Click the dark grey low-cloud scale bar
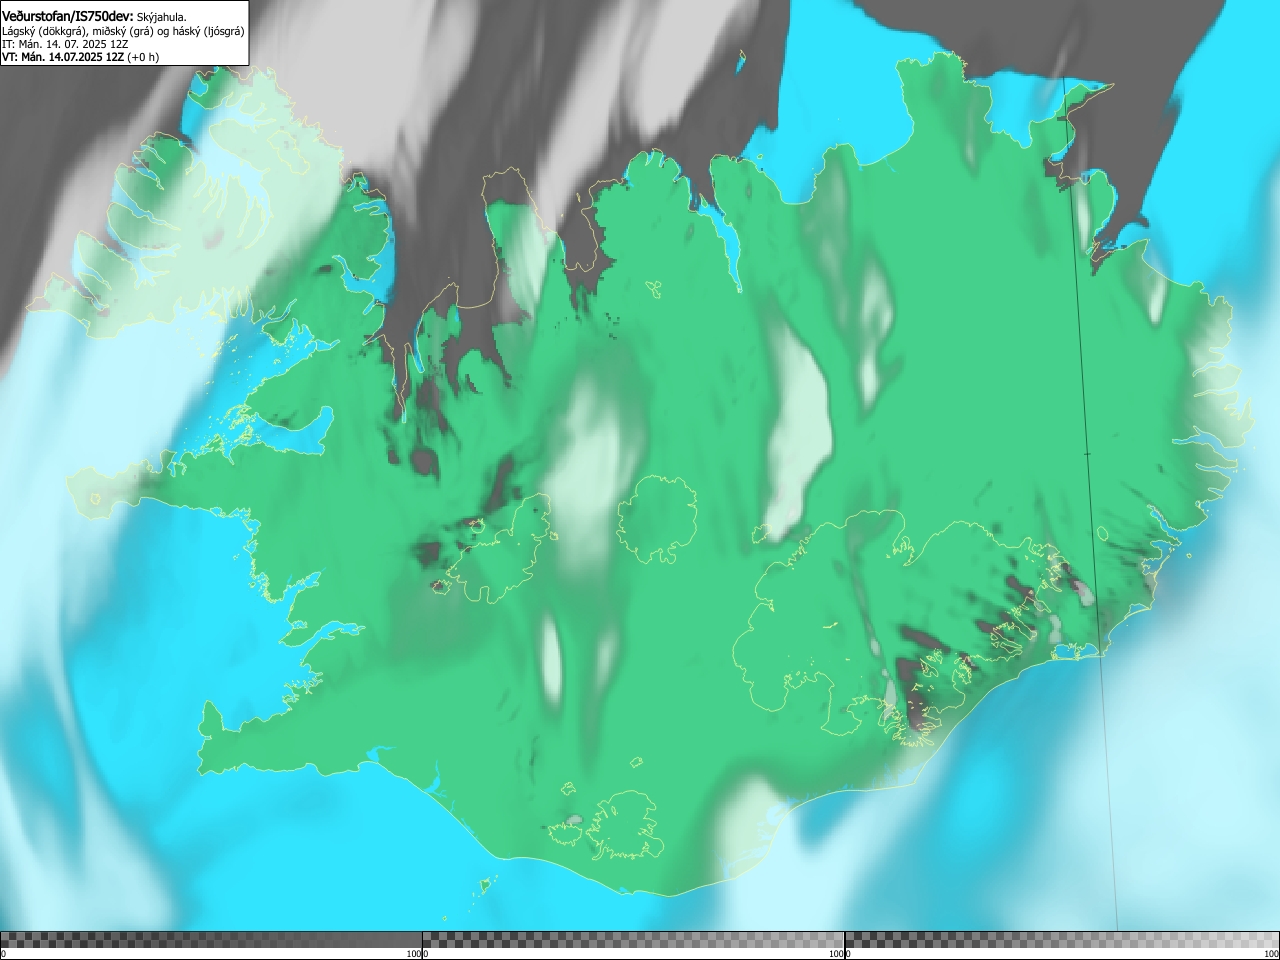This screenshot has height=960, width=1280. (211, 940)
